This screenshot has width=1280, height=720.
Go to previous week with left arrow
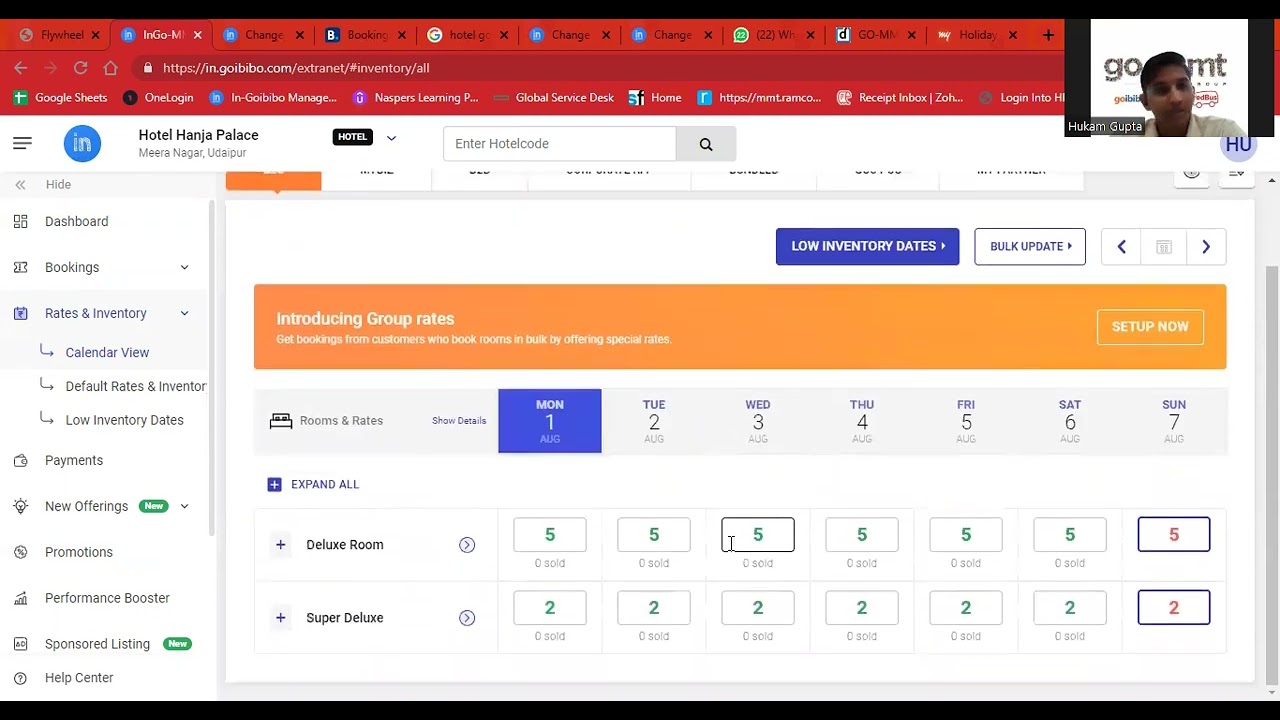tap(1121, 247)
